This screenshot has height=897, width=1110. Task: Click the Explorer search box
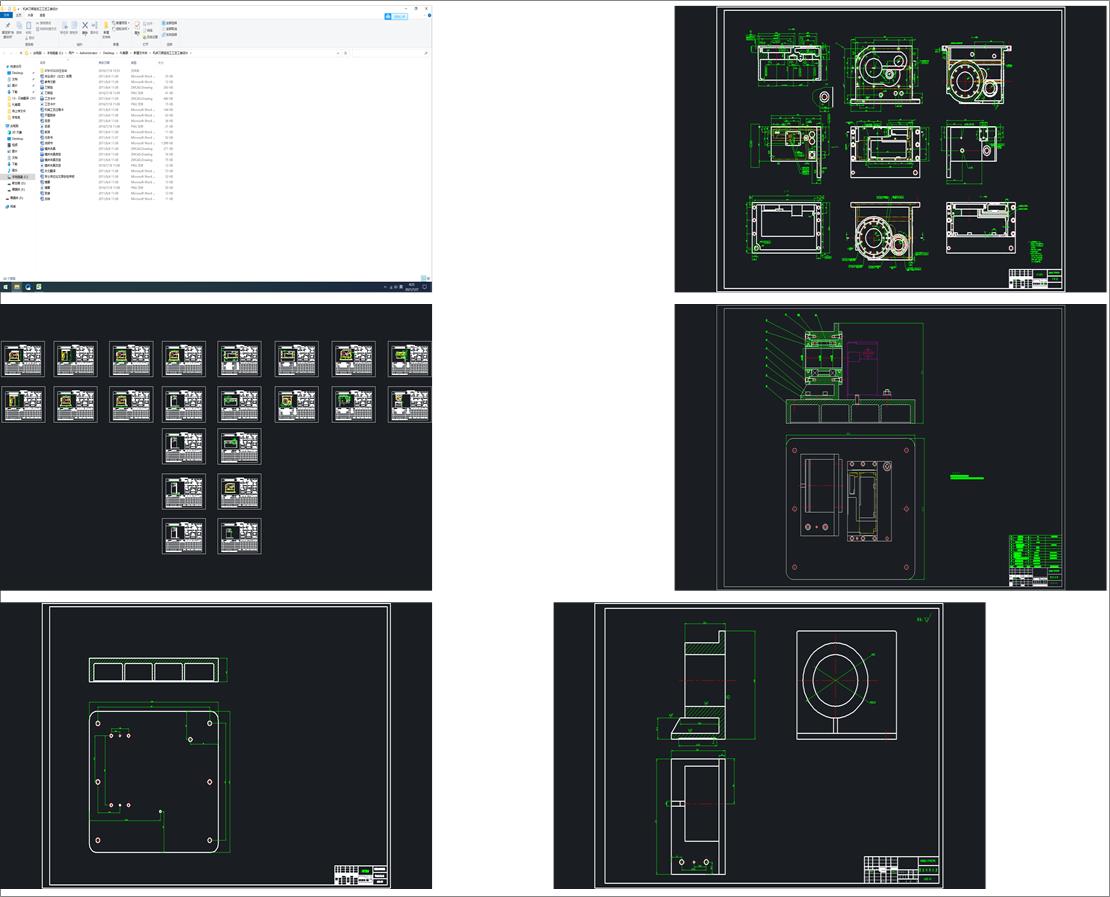(391, 53)
